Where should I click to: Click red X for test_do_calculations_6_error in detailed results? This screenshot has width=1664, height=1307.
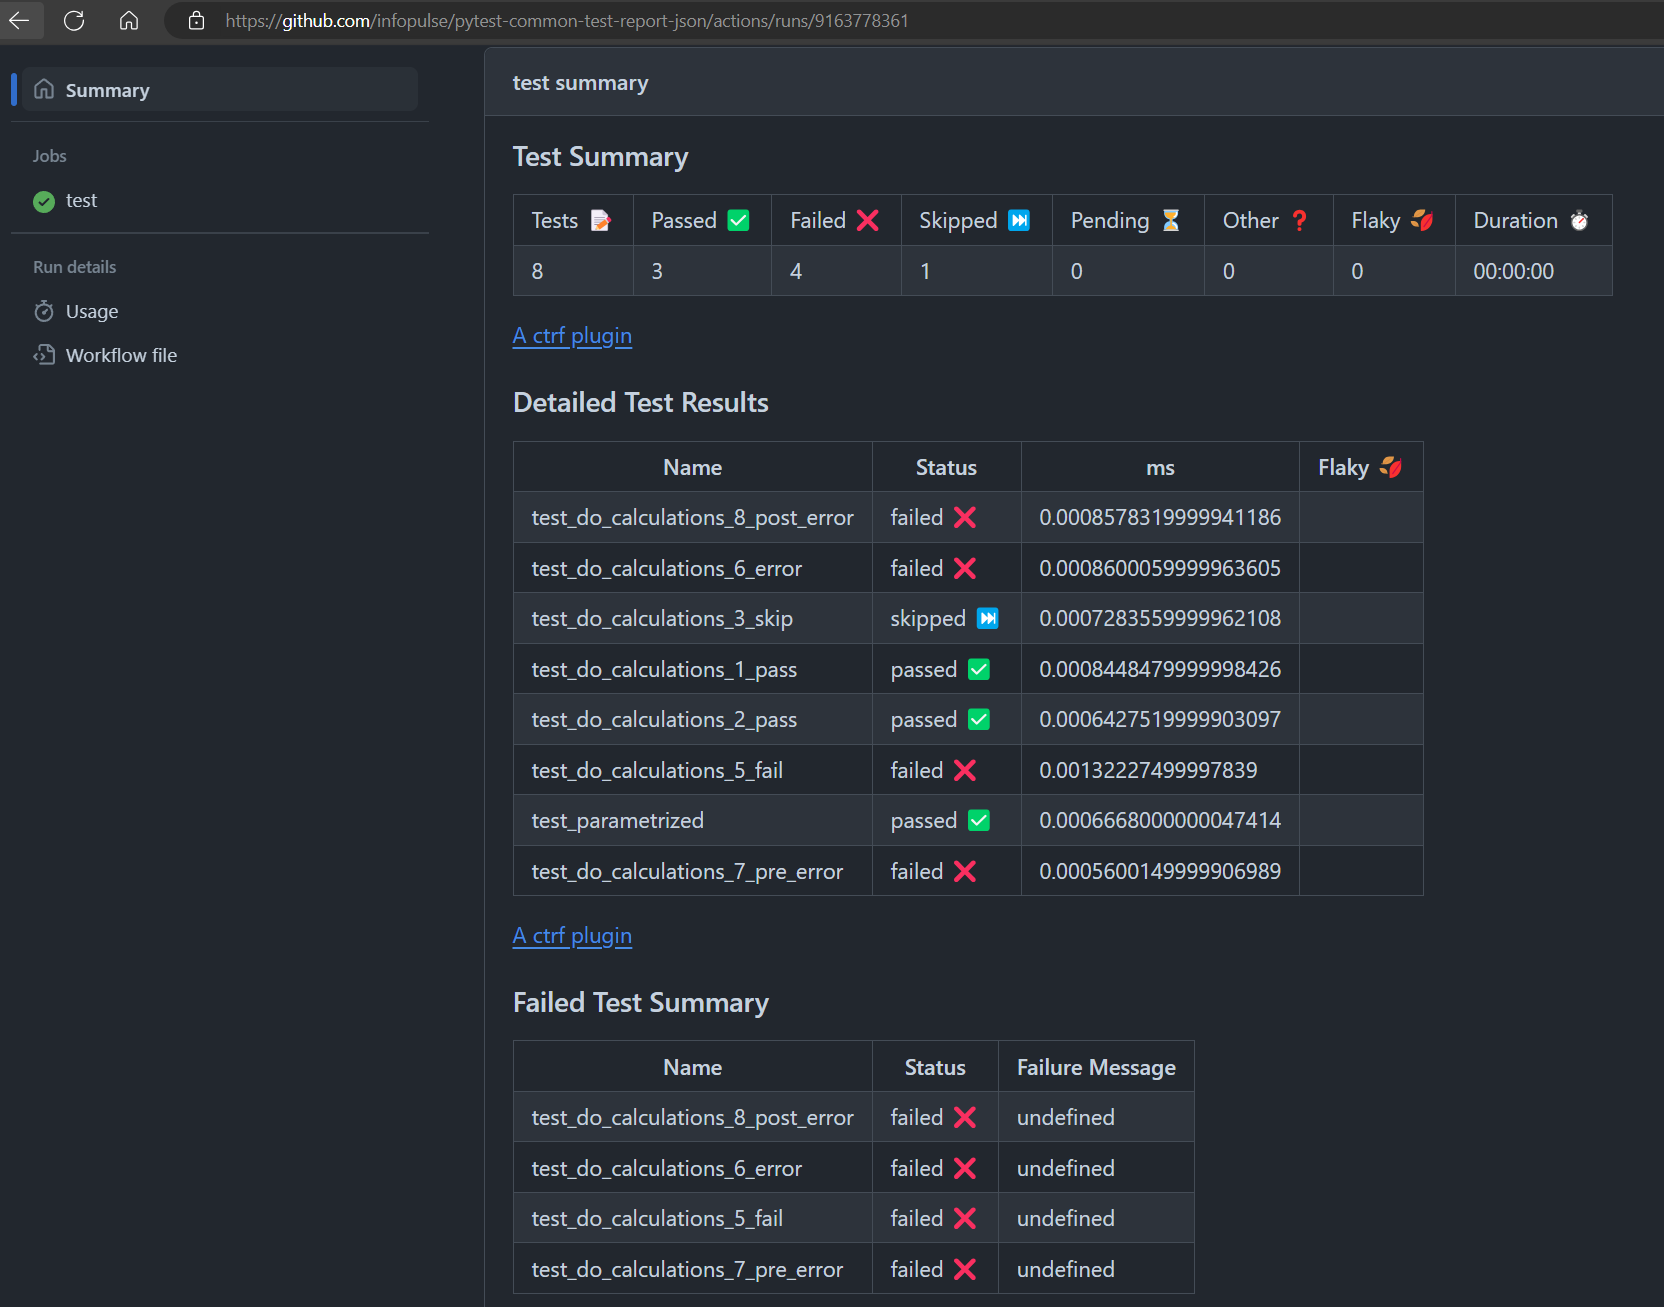click(x=965, y=568)
